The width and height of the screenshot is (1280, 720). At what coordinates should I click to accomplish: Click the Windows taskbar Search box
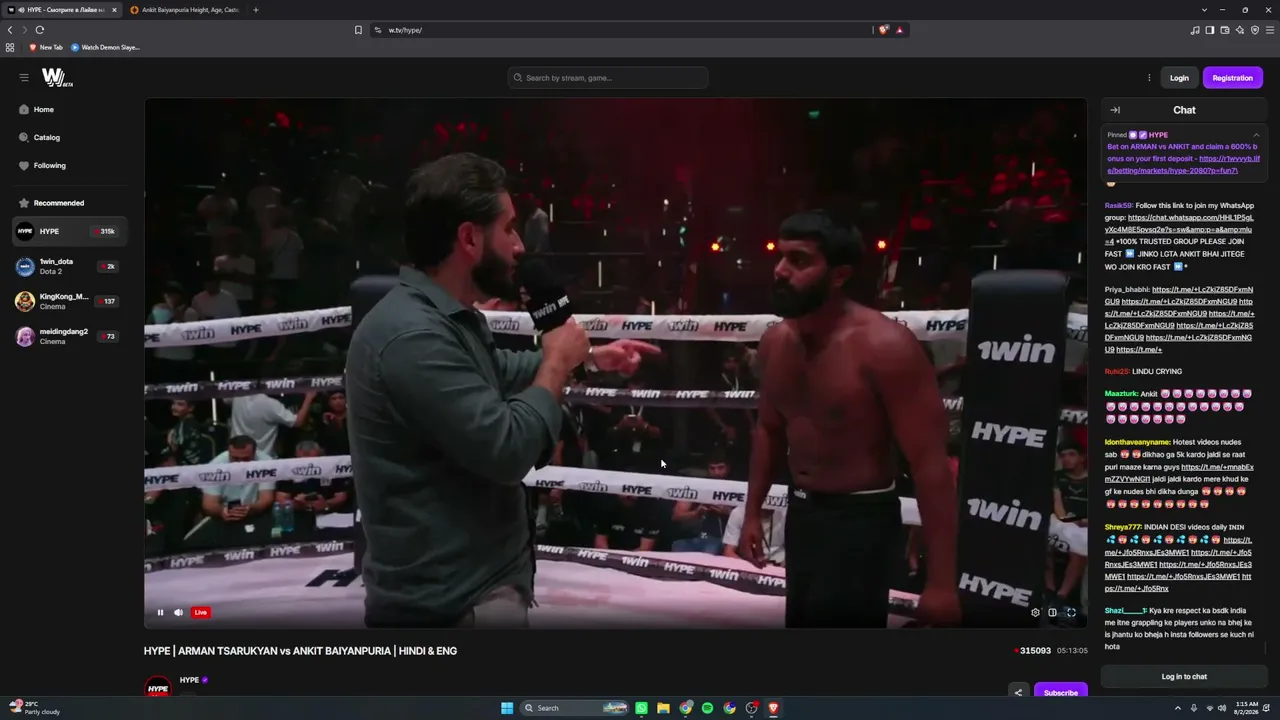577,708
